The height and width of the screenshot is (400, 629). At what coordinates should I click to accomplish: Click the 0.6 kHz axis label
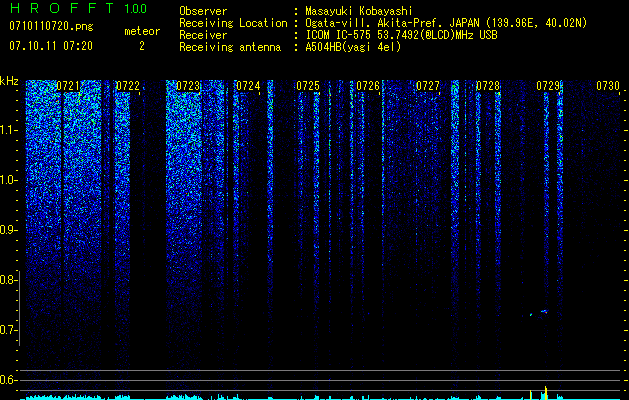[8, 380]
